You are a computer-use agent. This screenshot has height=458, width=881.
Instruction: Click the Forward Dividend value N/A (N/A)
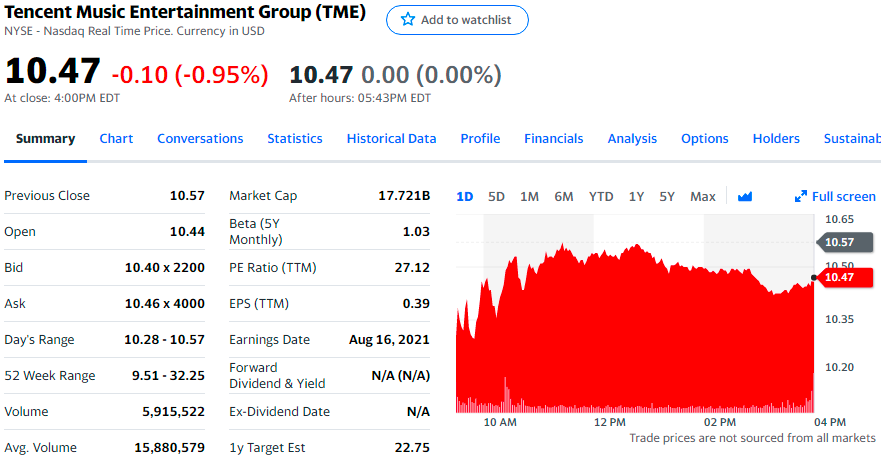[x=401, y=376]
